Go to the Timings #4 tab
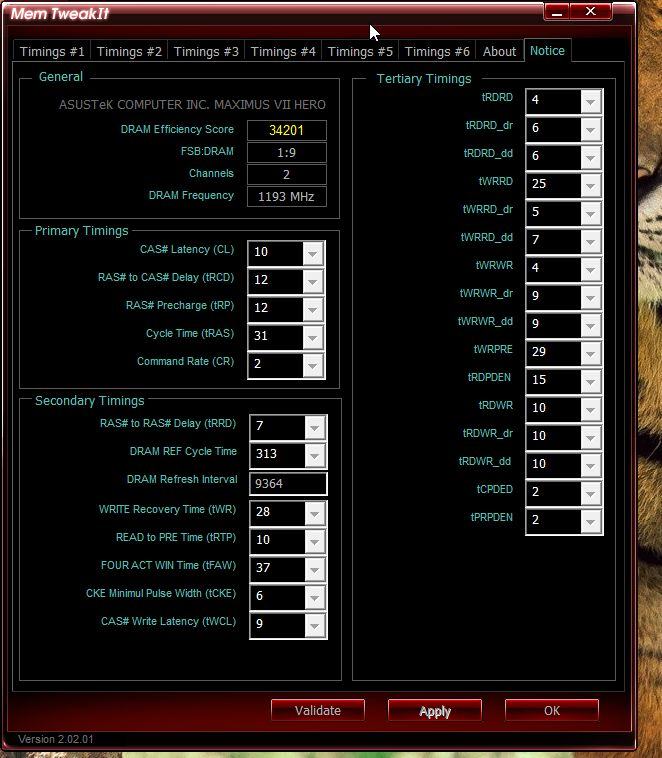Viewport: 662px width, 758px height. [283, 51]
